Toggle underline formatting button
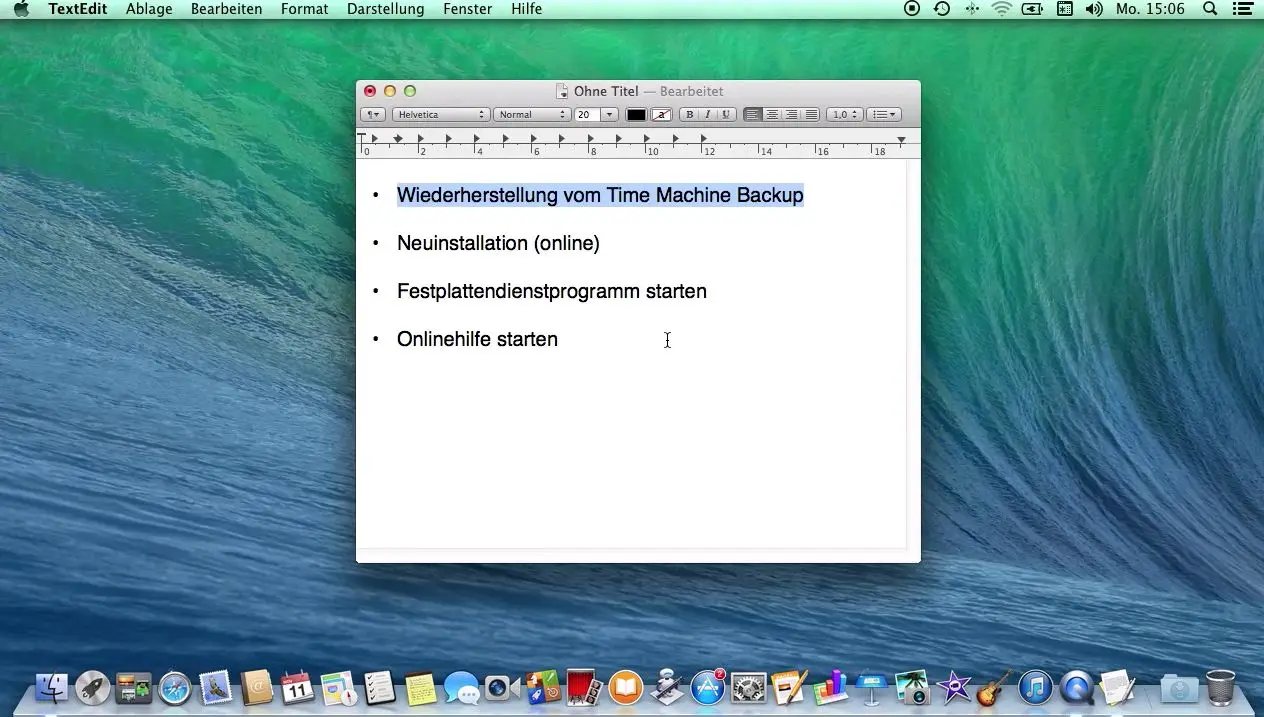The height and width of the screenshot is (717, 1264). (x=726, y=115)
